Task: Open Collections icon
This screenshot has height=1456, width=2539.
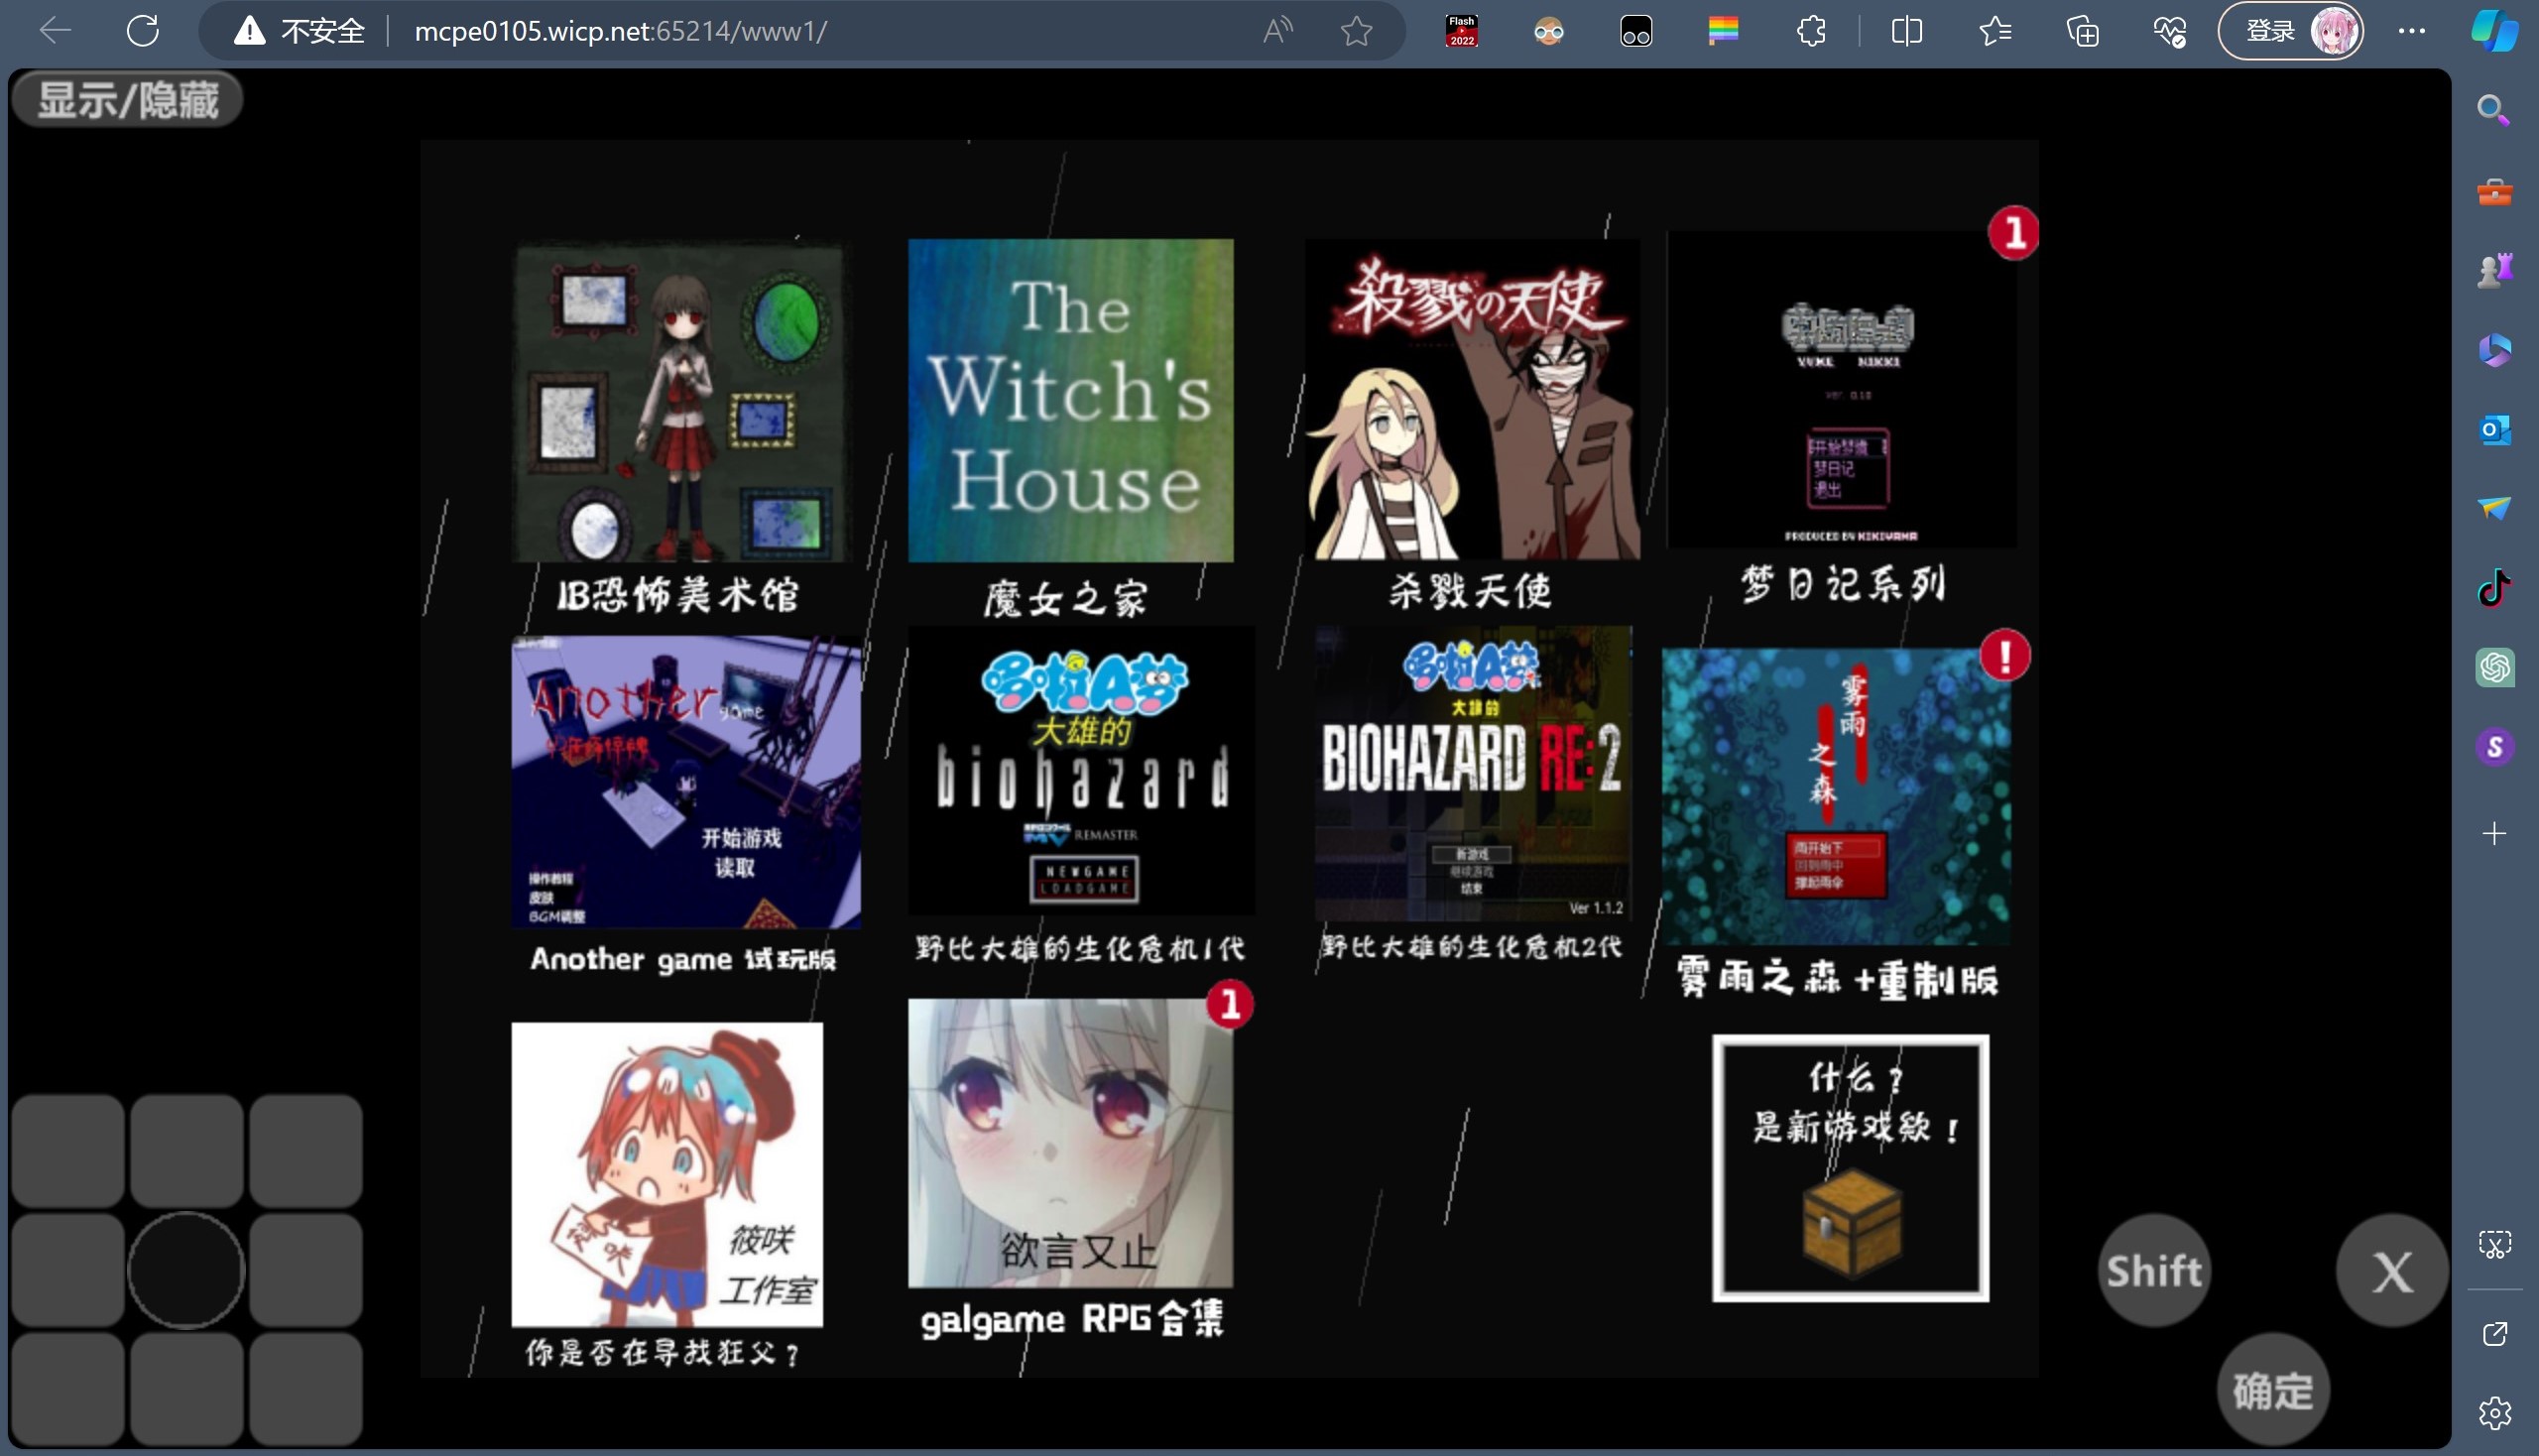Action: pyautogui.click(x=2083, y=31)
